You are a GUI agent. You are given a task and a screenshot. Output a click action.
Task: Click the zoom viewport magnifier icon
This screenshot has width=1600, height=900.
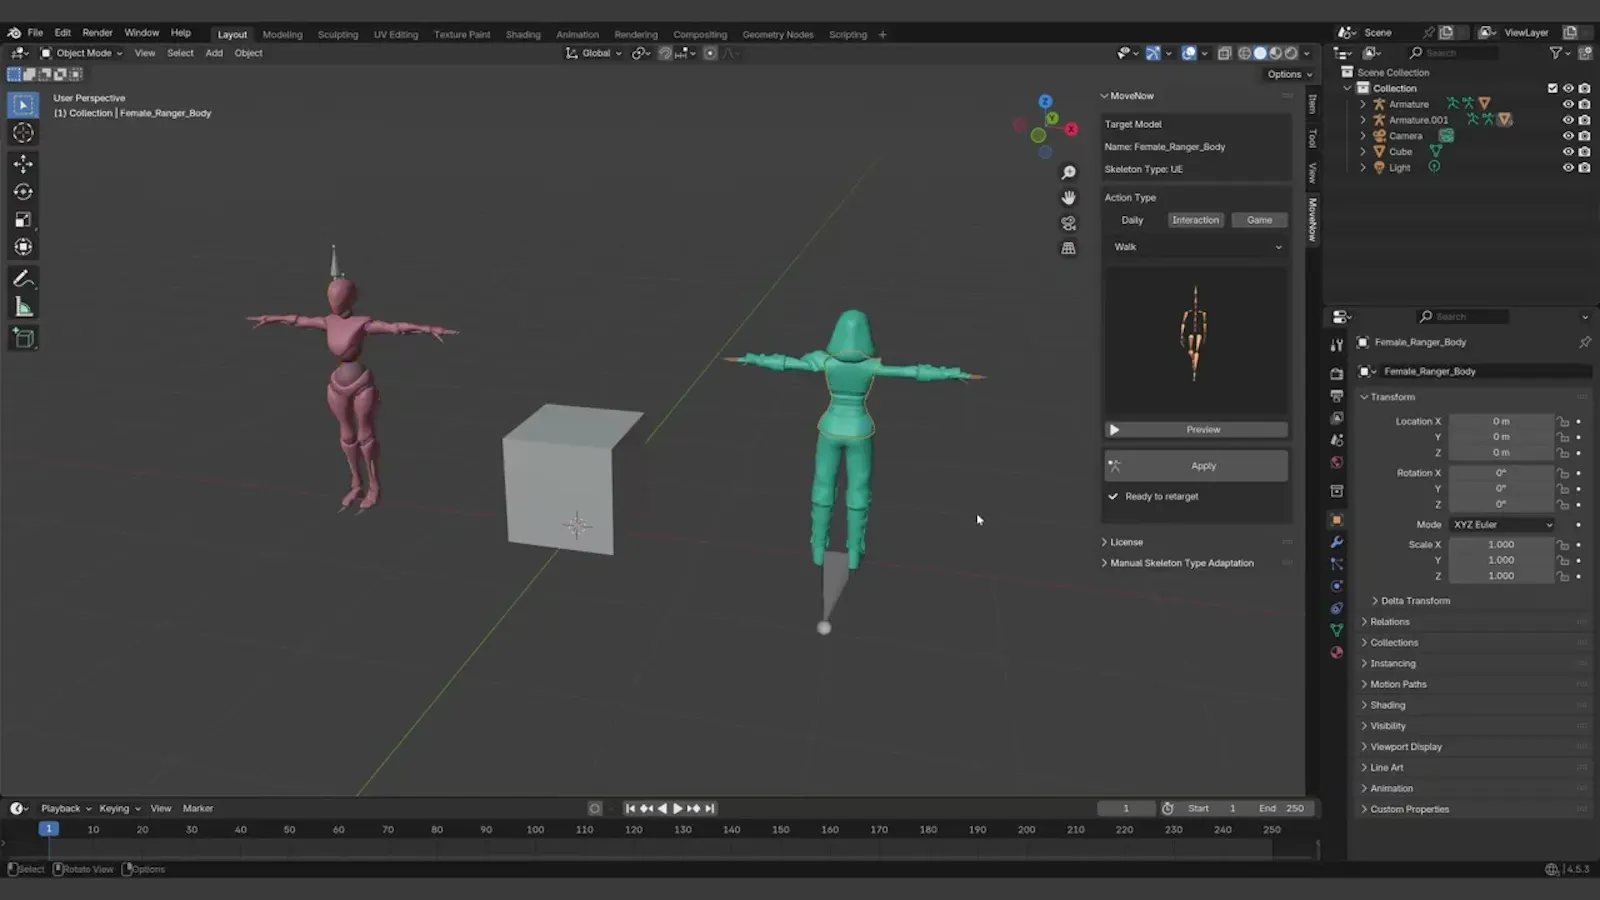point(1068,173)
